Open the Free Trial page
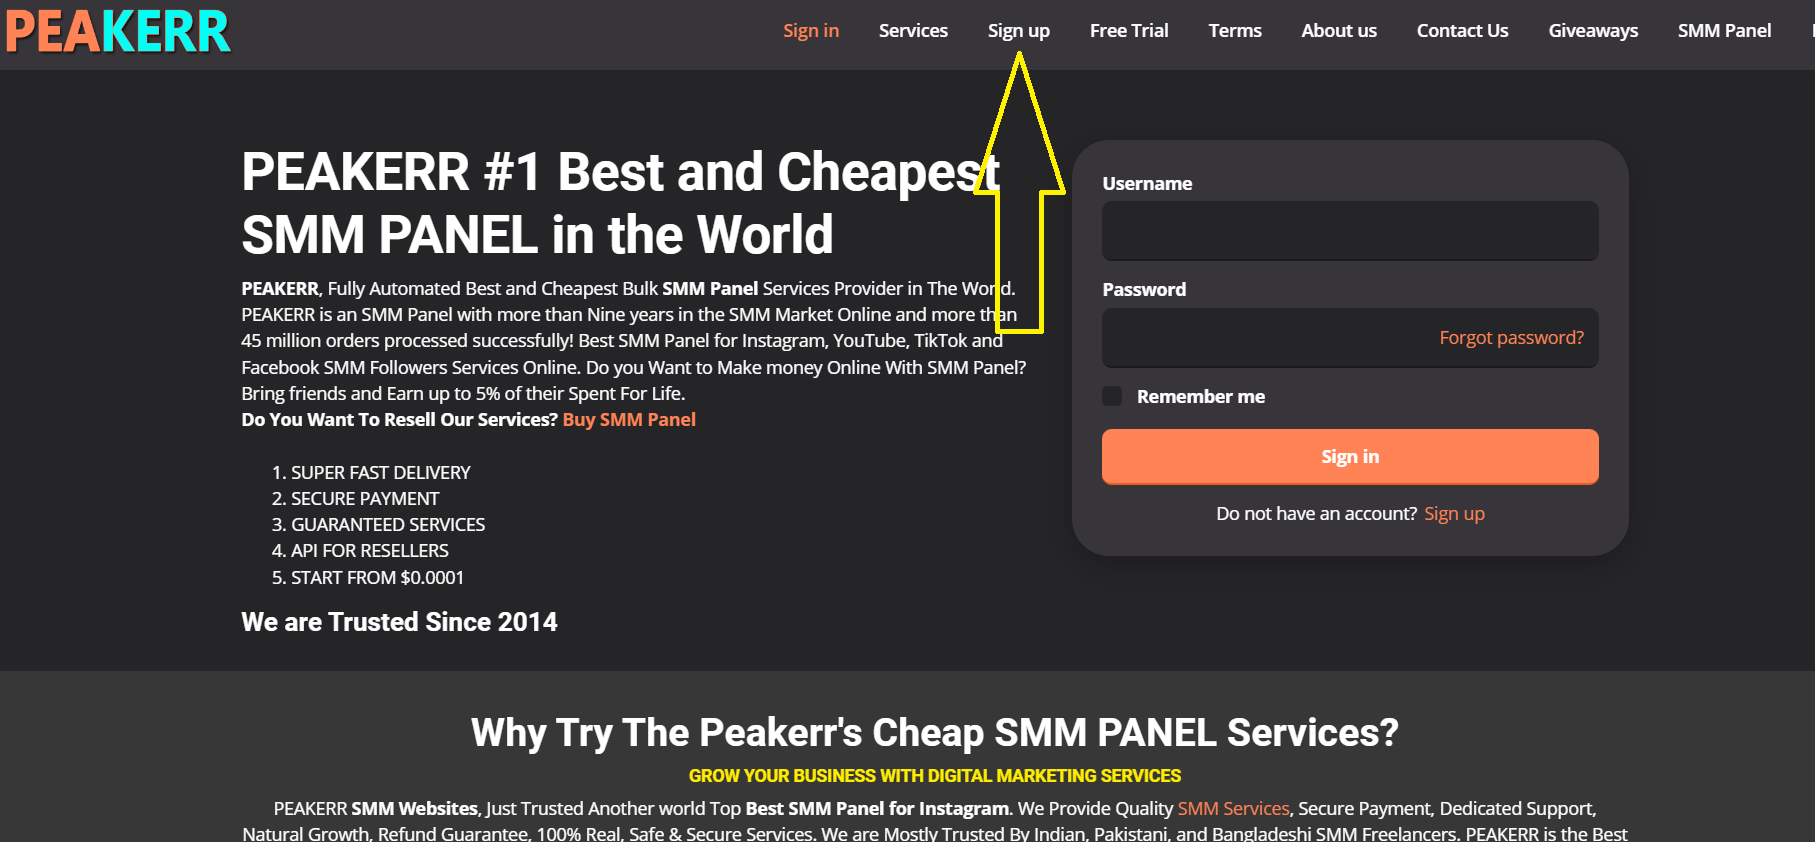 tap(1129, 31)
